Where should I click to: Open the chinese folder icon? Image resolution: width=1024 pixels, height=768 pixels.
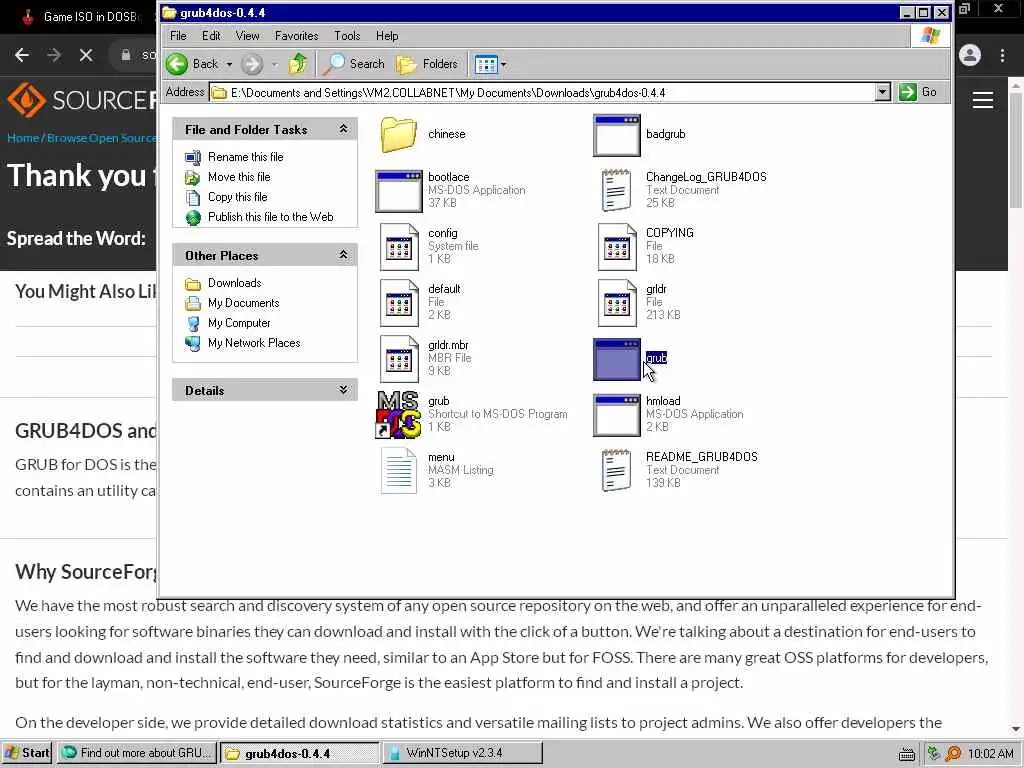tap(398, 135)
